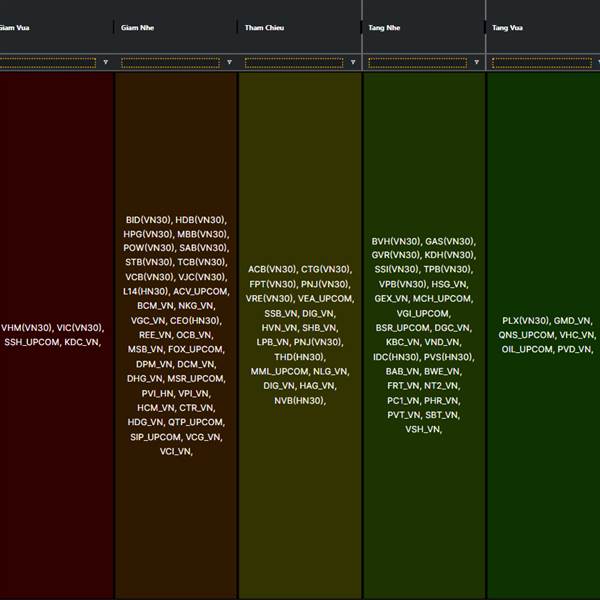Sort by the Tham Chieu column header
This screenshot has width=600, height=600.
point(264,28)
